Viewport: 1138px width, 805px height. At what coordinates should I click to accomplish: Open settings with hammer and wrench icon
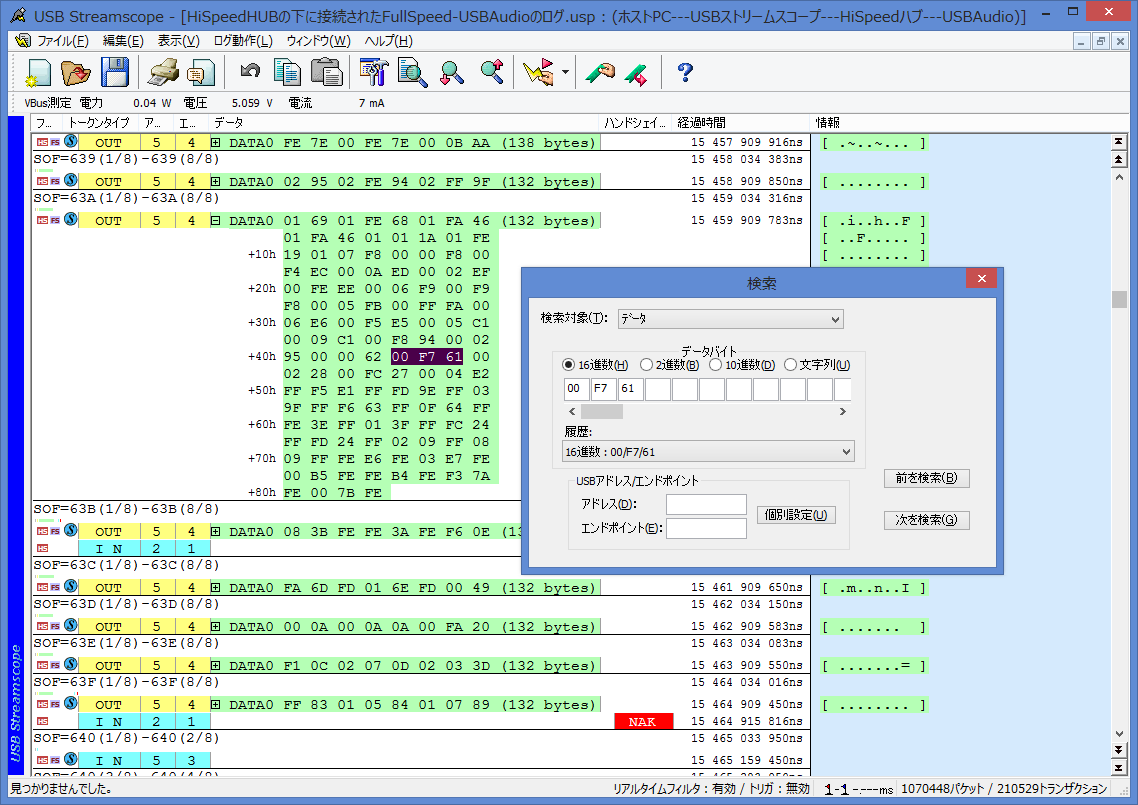(x=374, y=73)
